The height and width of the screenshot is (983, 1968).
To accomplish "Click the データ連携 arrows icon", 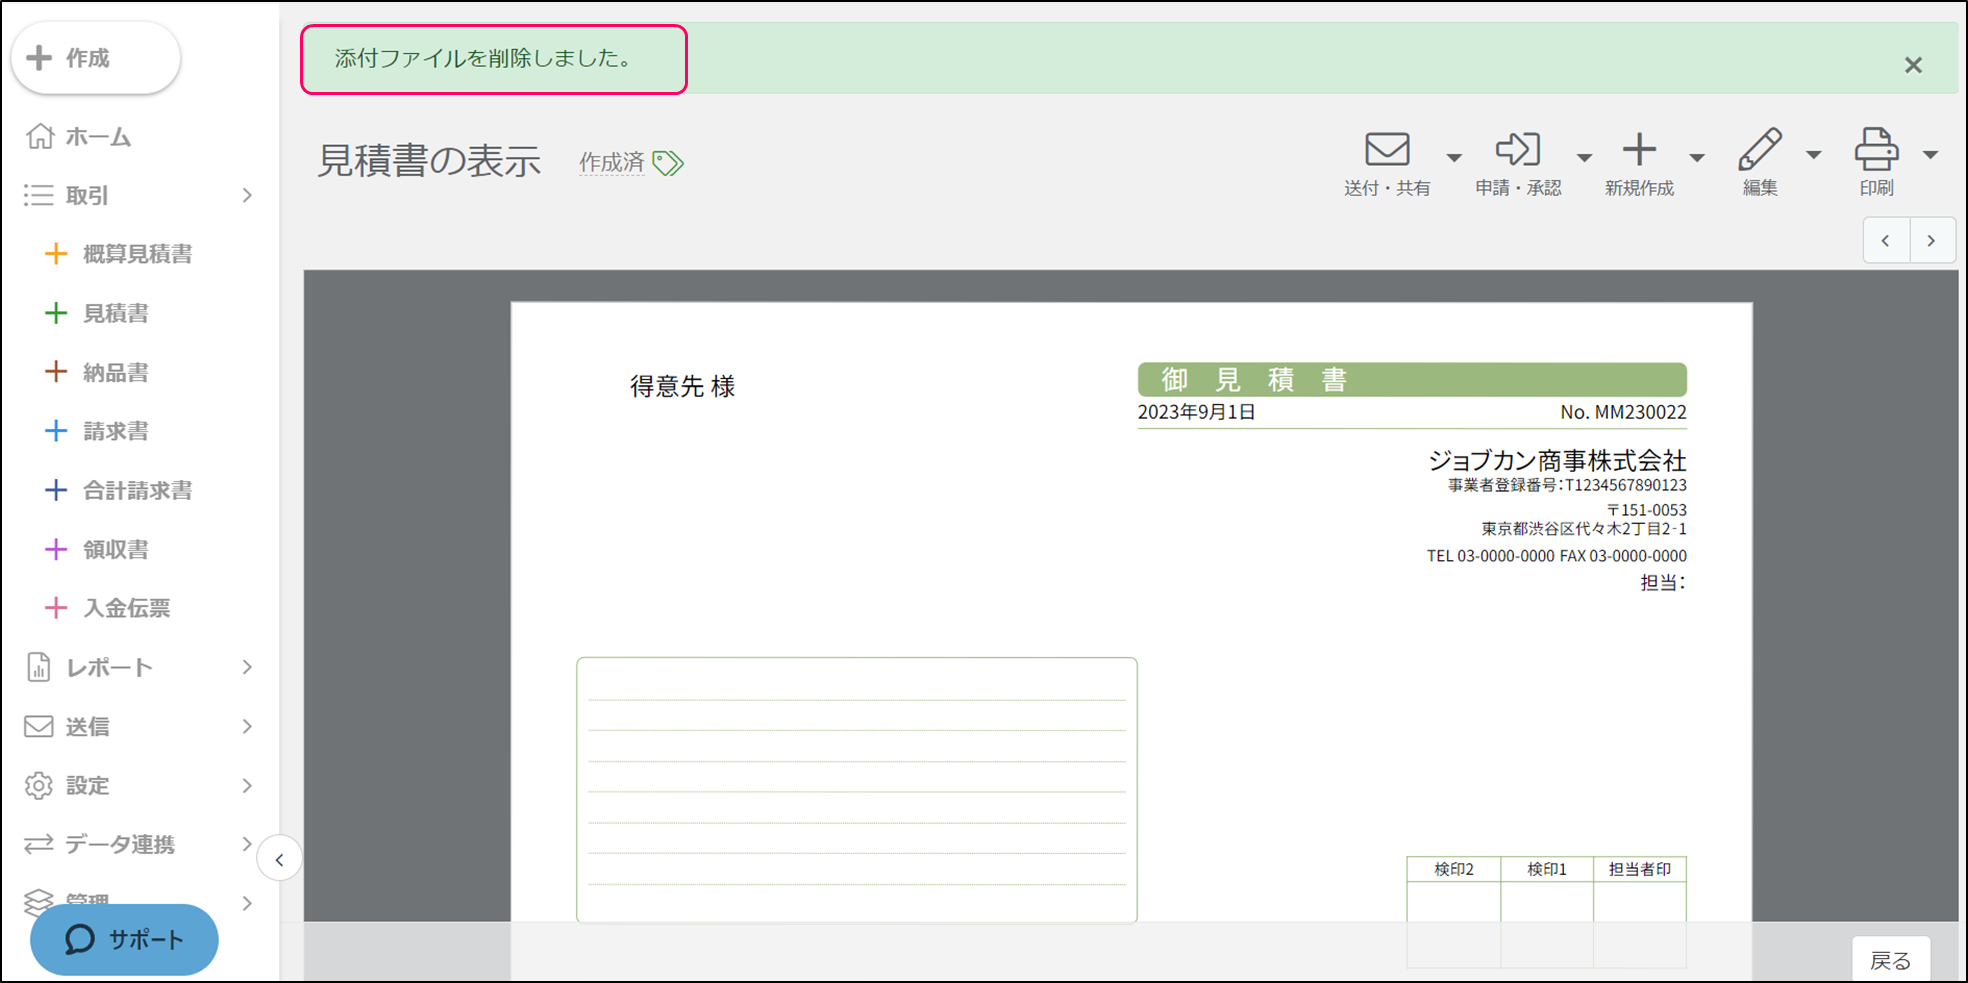I will [x=38, y=844].
